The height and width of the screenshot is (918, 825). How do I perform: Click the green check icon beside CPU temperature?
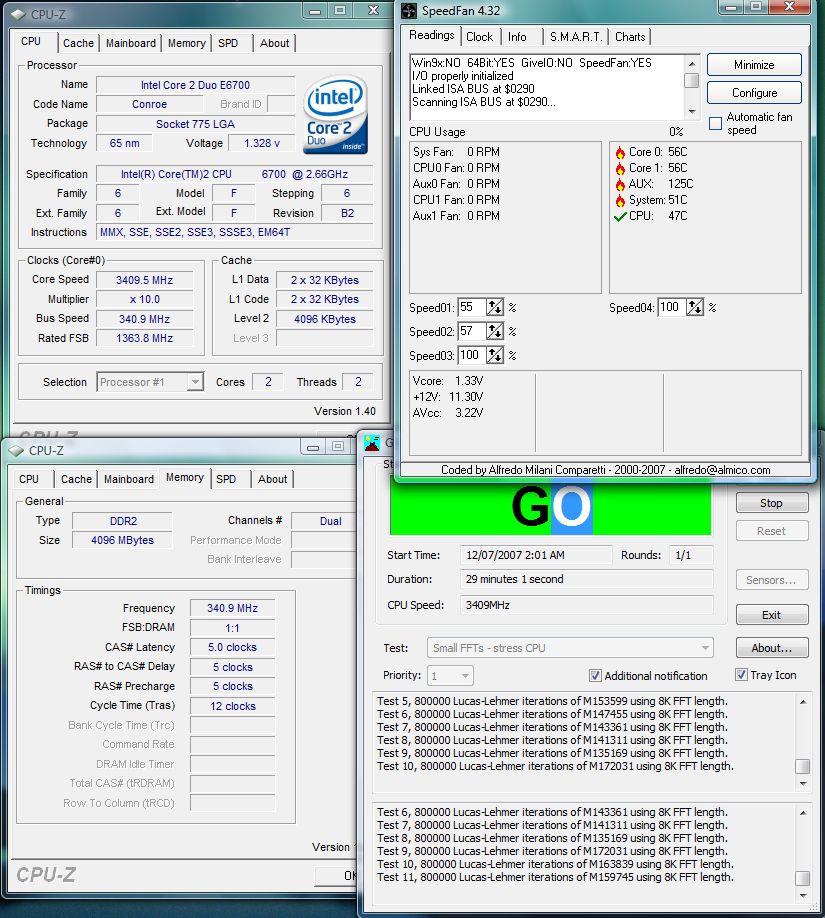(x=620, y=217)
